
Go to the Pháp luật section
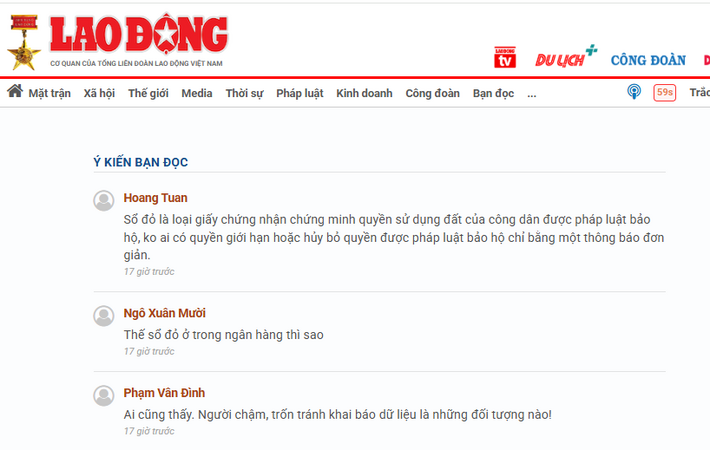(300, 93)
